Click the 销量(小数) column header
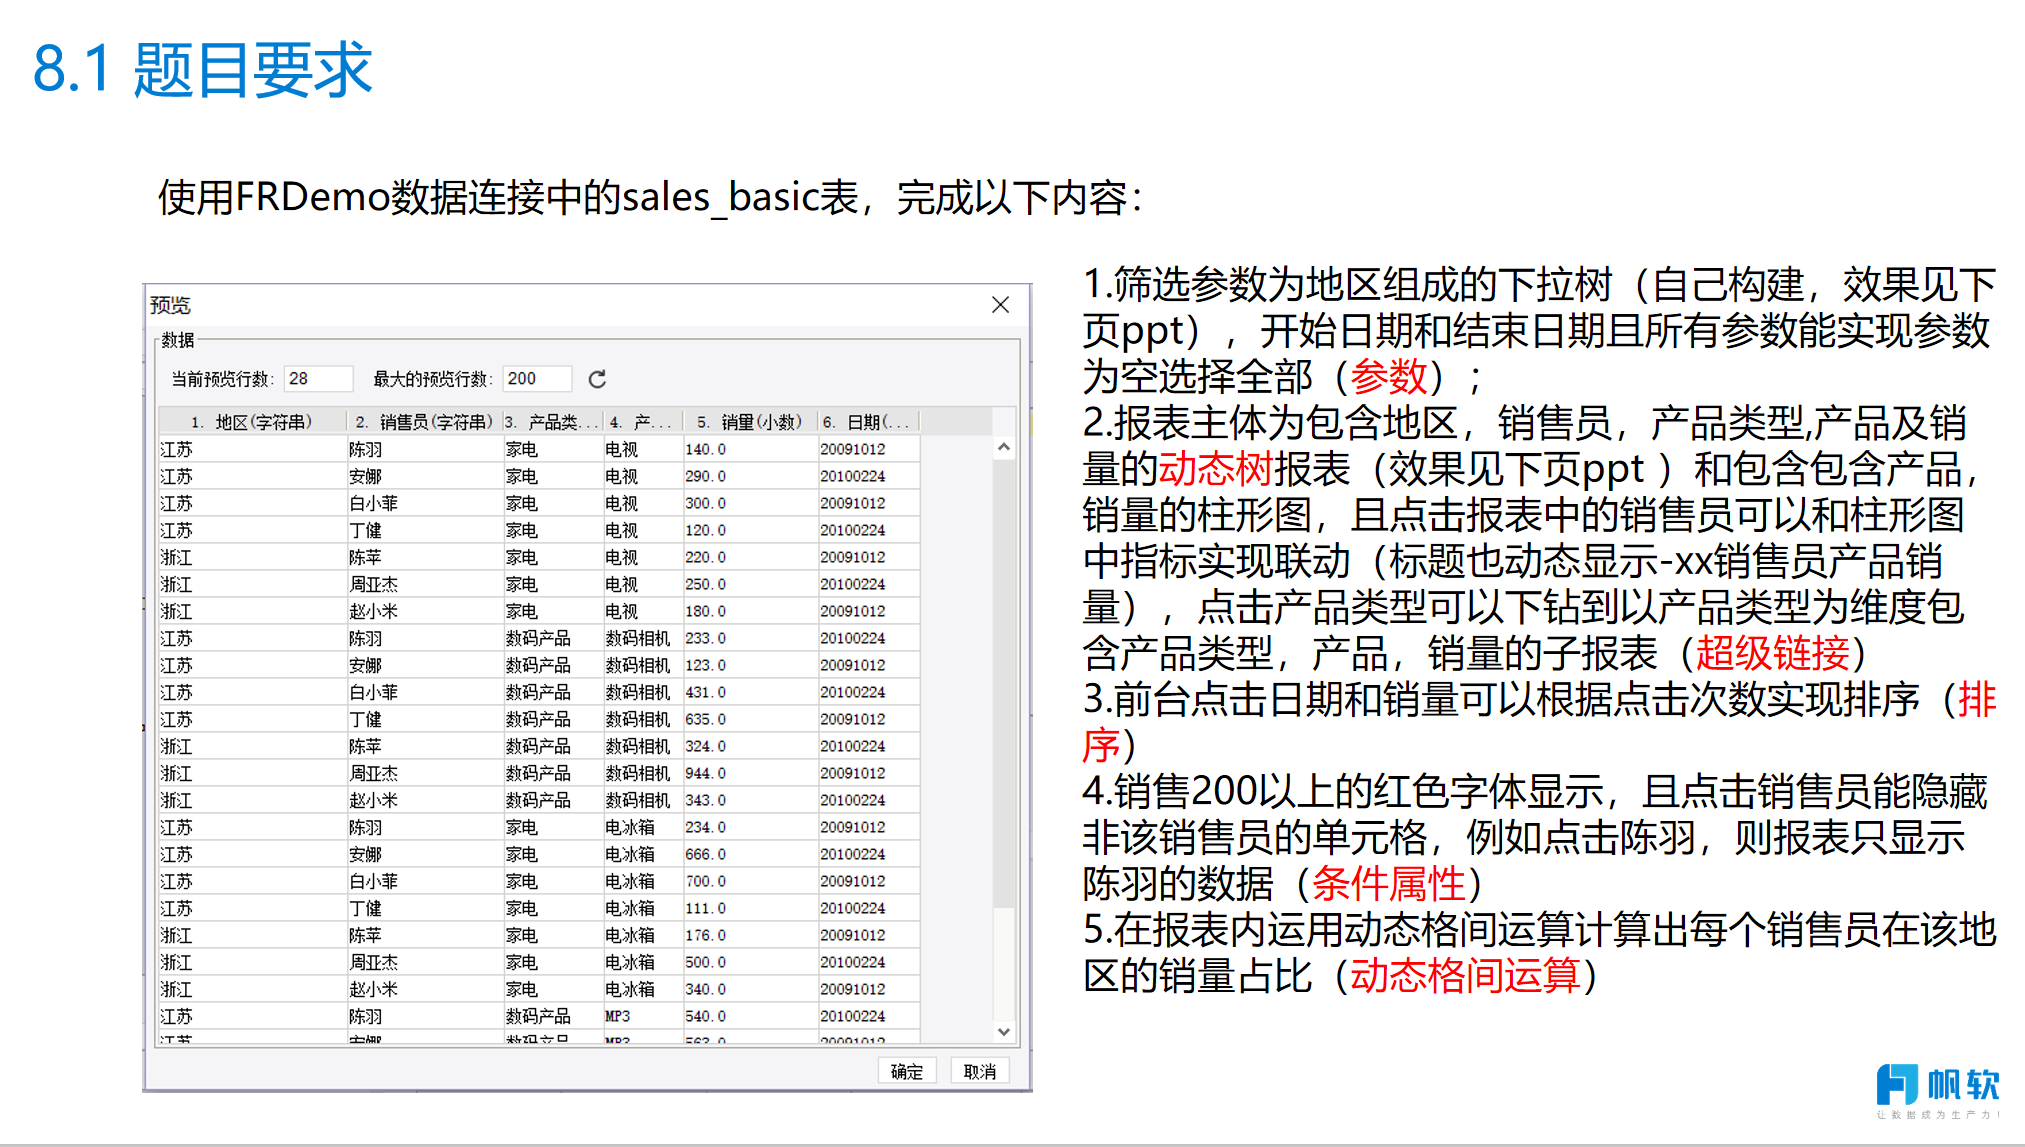 [x=750, y=422]
